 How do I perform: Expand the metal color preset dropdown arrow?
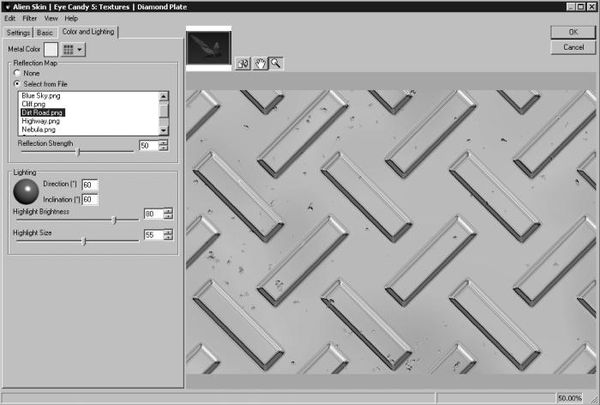pos(80,48)
